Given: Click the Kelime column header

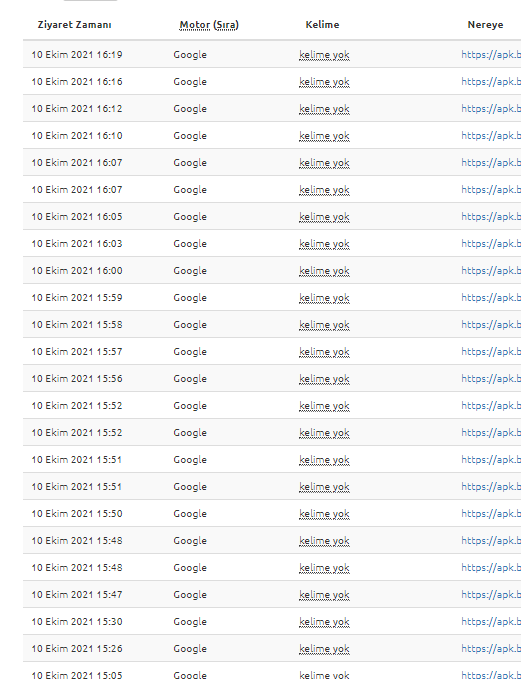Looking at the screenshot, I should pos(322,25).
